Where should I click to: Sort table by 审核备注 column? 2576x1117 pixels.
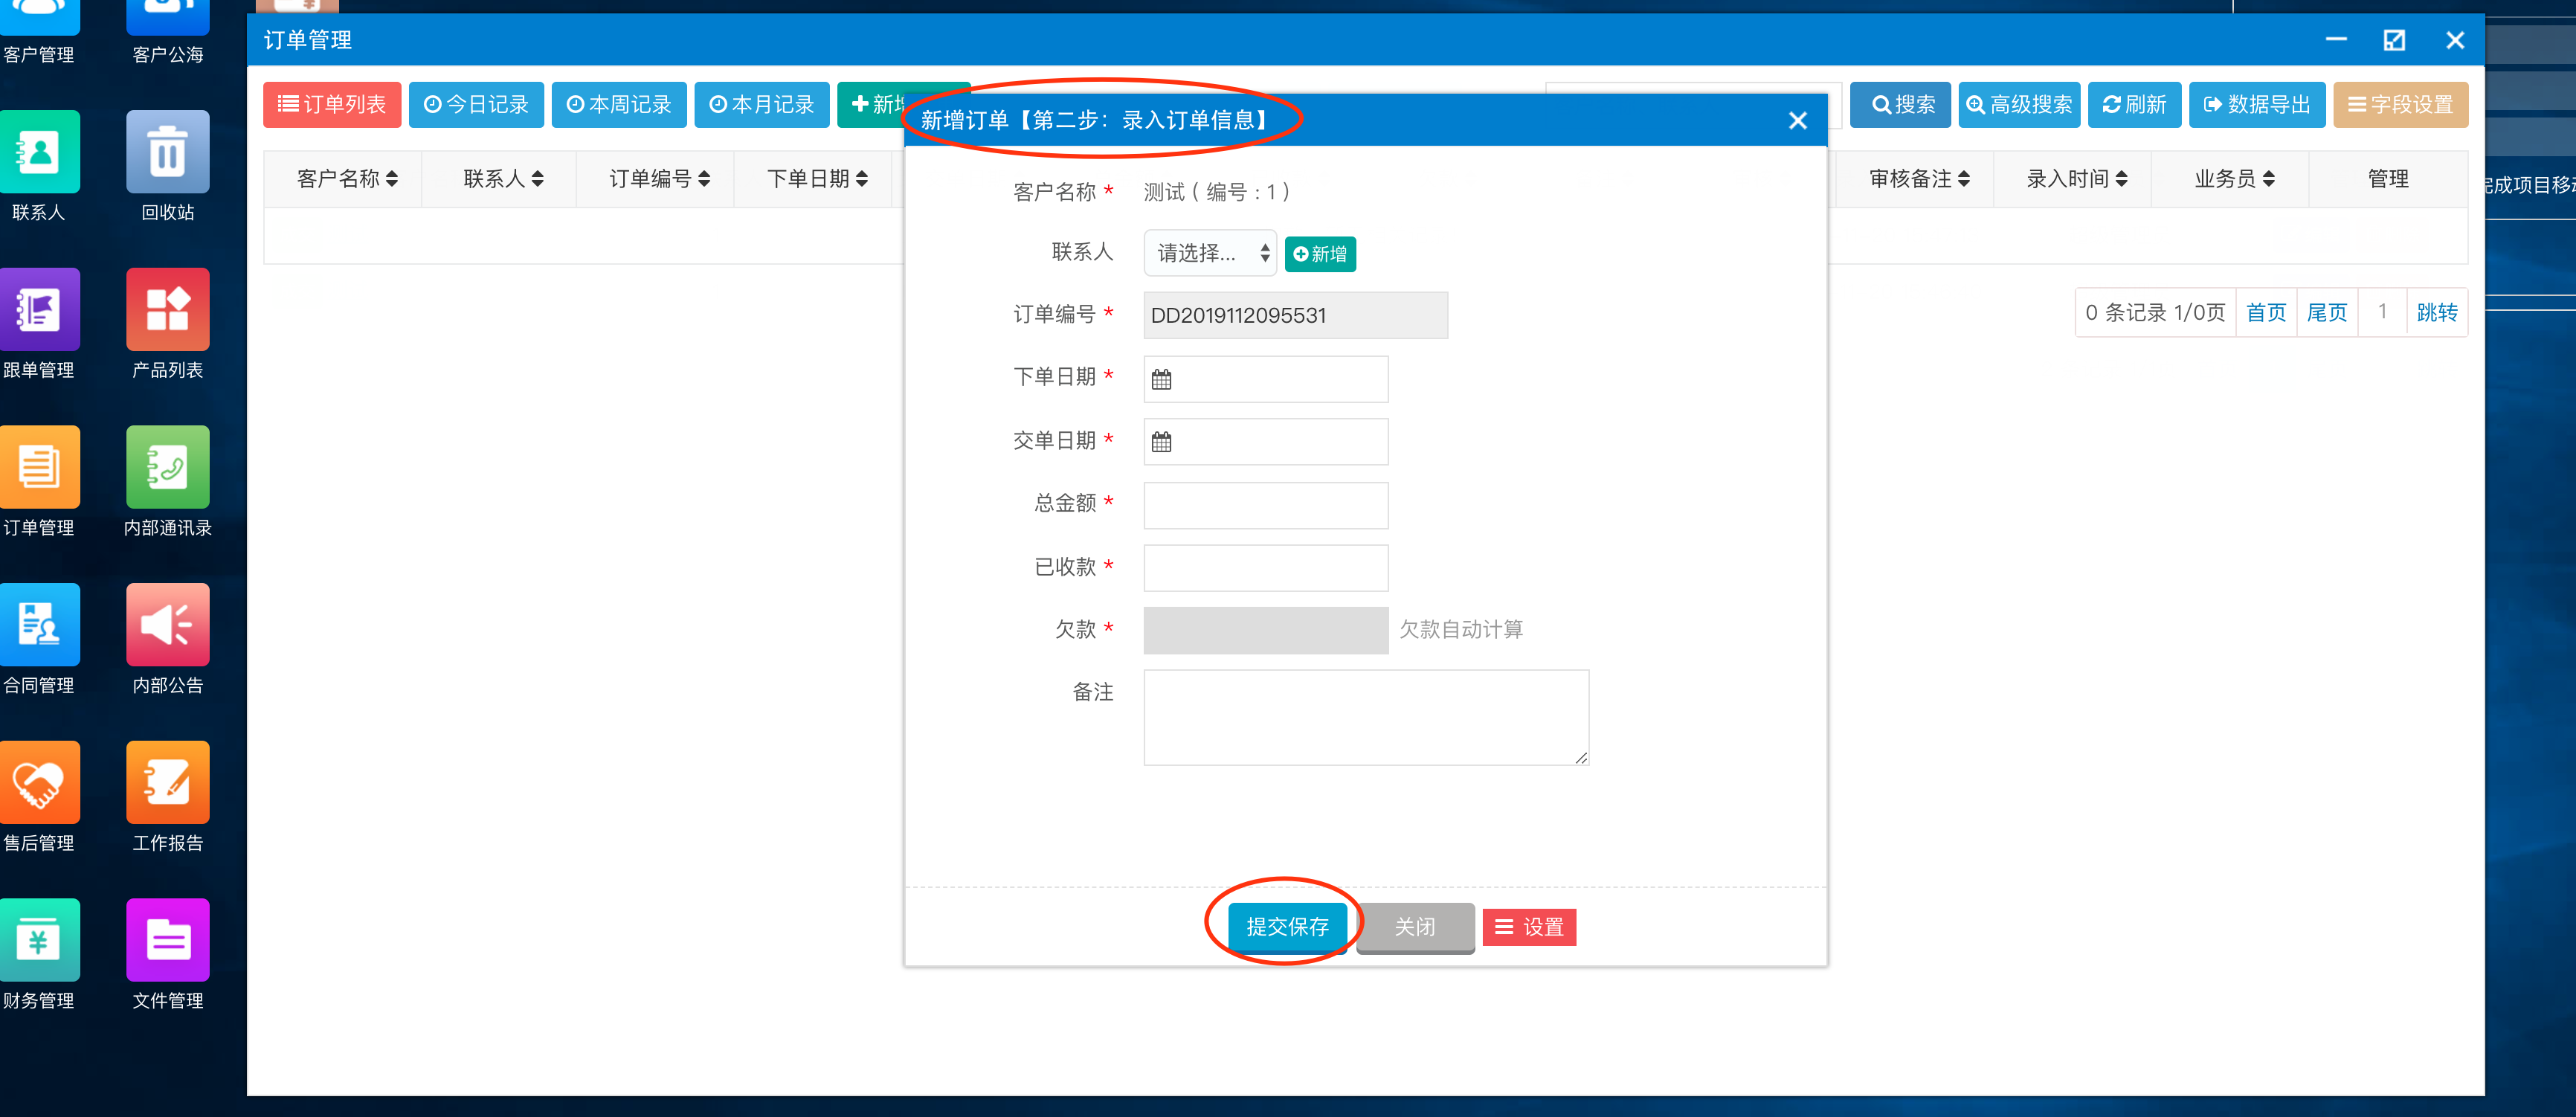pyautogui.click(x=1919, y=179)
